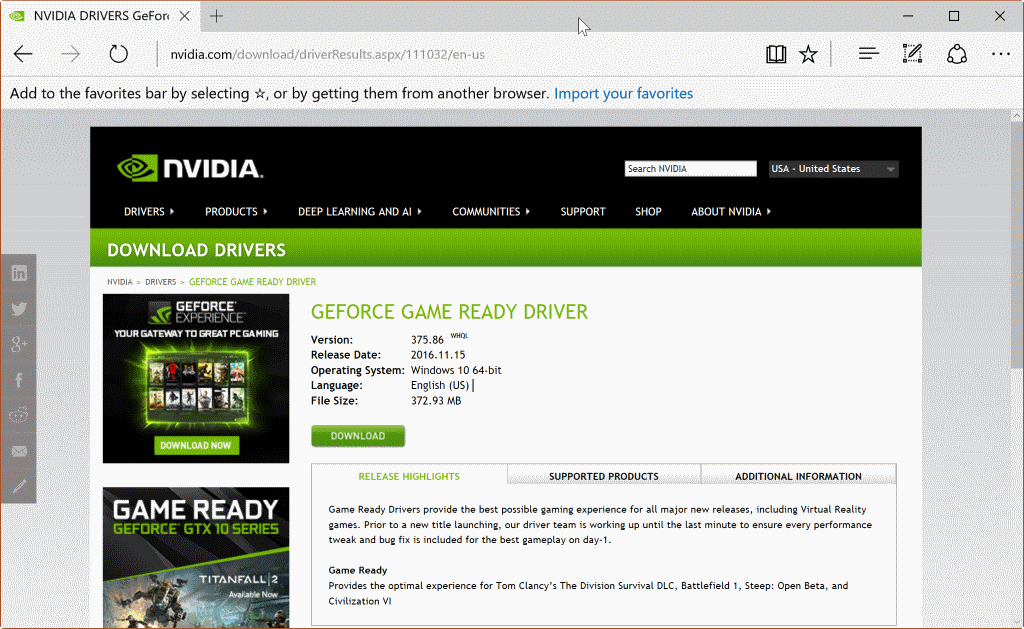The width and height of the screenshot is (1024, 629).
Task: Open the More actions ellipsis menu
Action: (1000, 54)
